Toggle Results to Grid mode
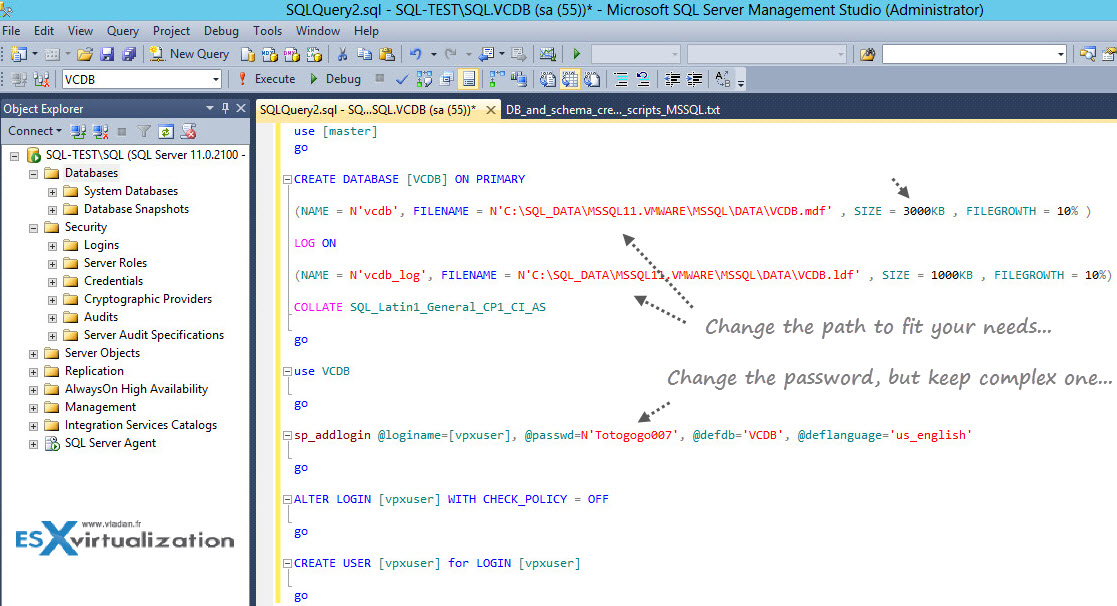 (x=570, y=79)
